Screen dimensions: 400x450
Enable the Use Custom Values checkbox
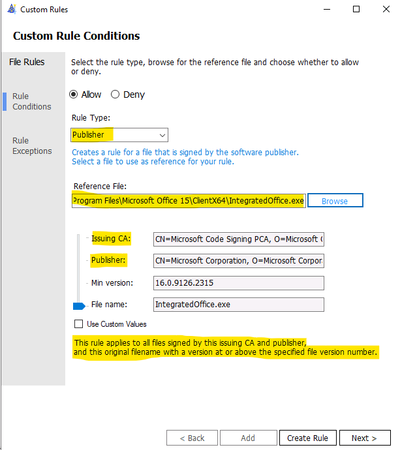point(78,324)
